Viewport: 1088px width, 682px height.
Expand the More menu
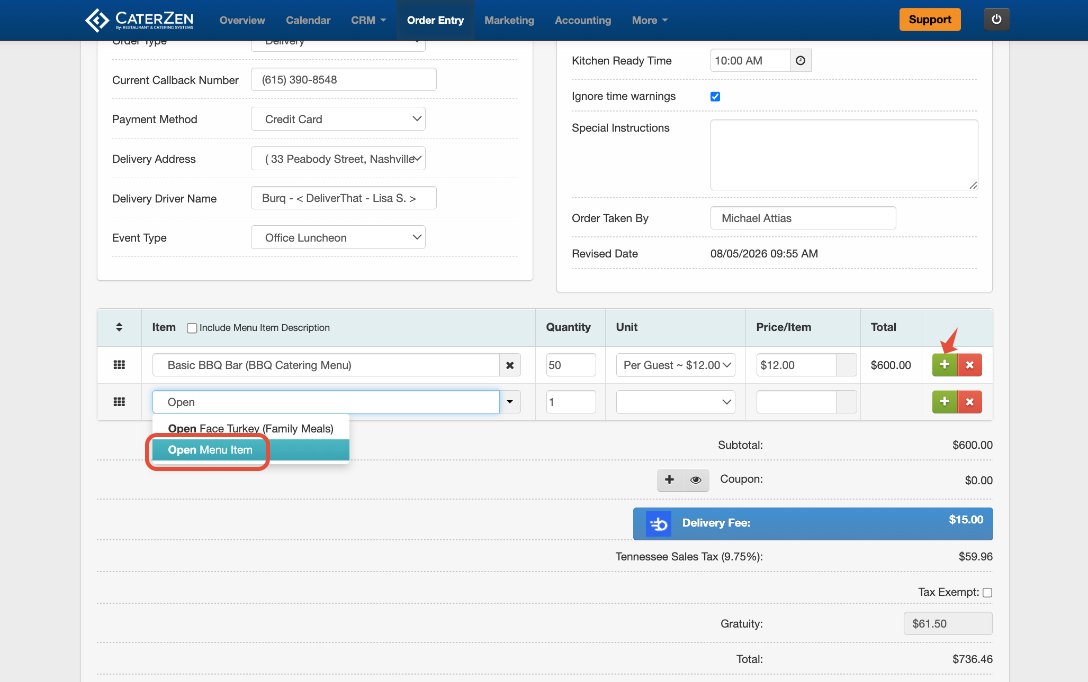[649, 20]
